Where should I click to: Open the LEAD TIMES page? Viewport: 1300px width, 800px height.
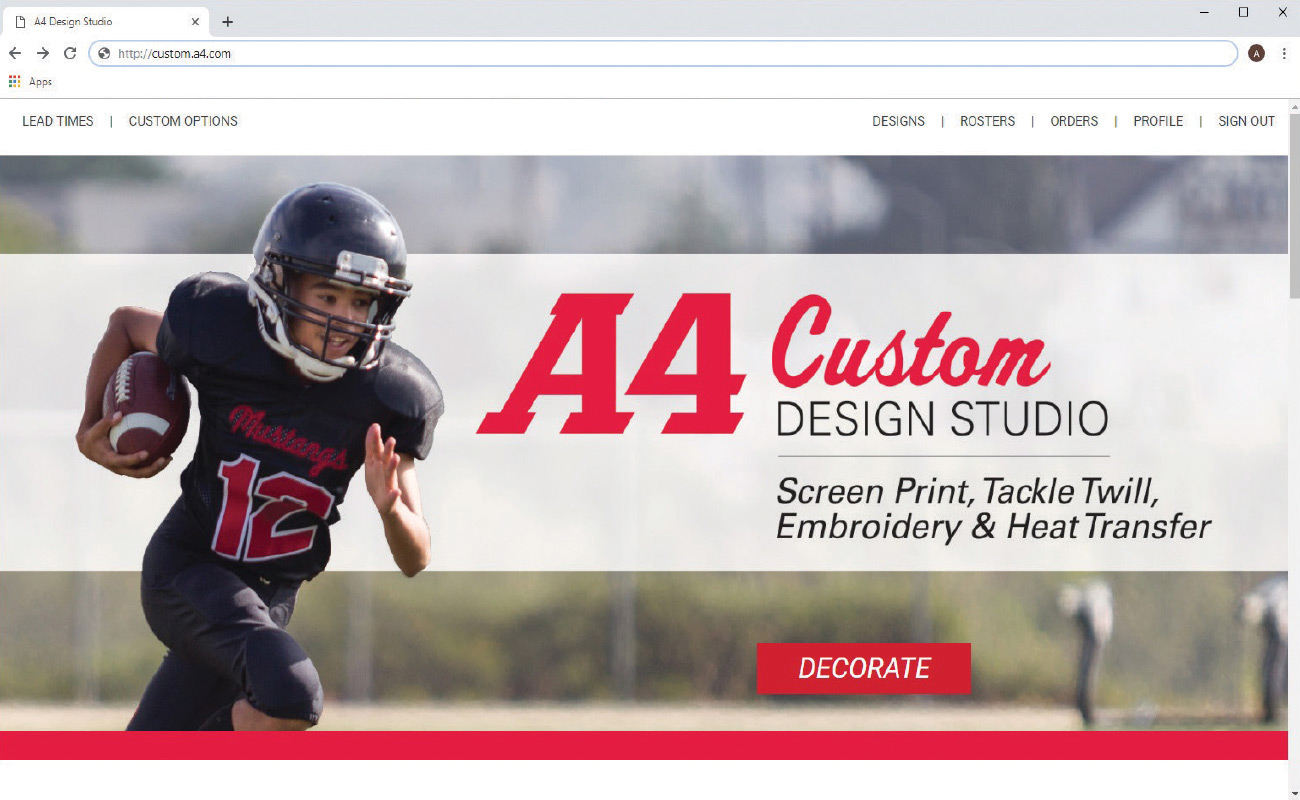58,121
